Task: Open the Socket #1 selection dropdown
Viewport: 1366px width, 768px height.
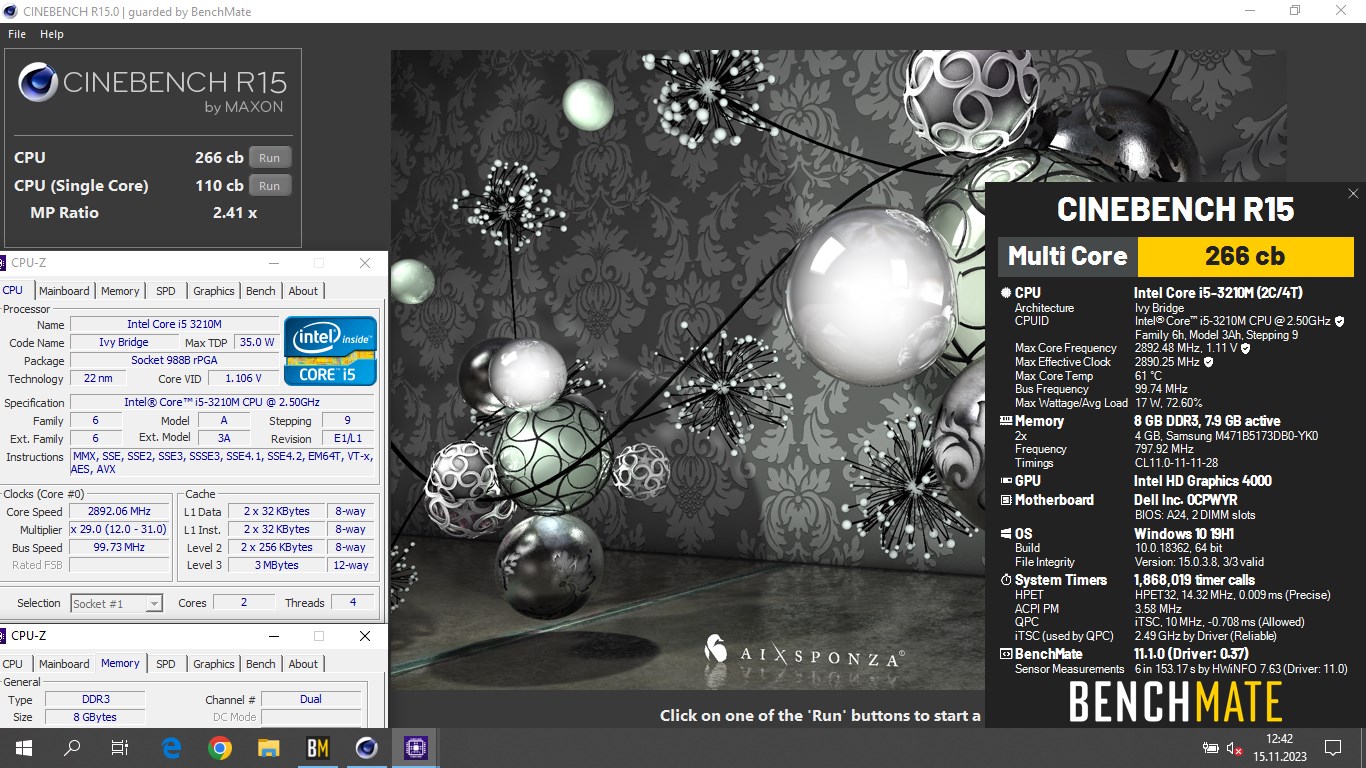Action: point(116,603)
